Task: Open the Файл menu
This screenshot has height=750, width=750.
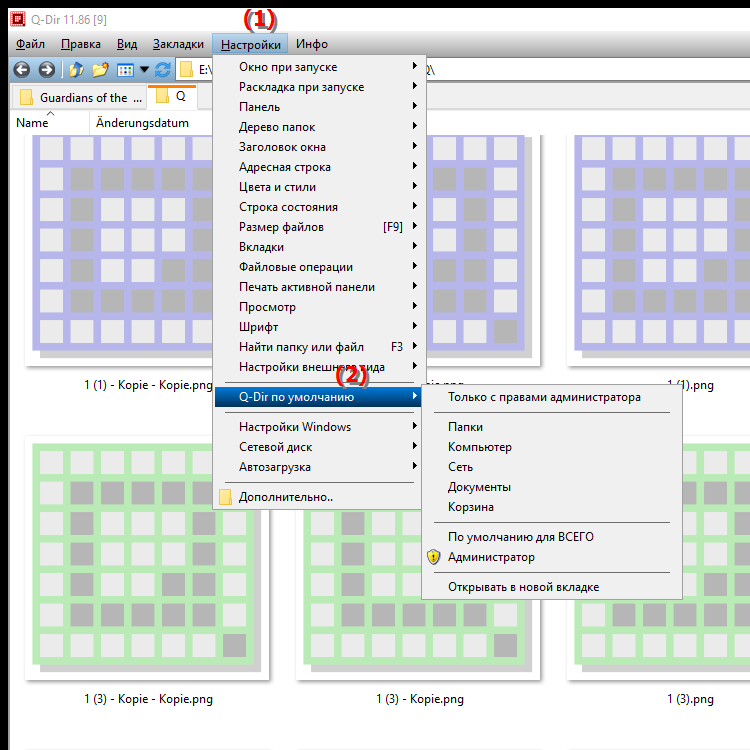Action: pos(30,44)
